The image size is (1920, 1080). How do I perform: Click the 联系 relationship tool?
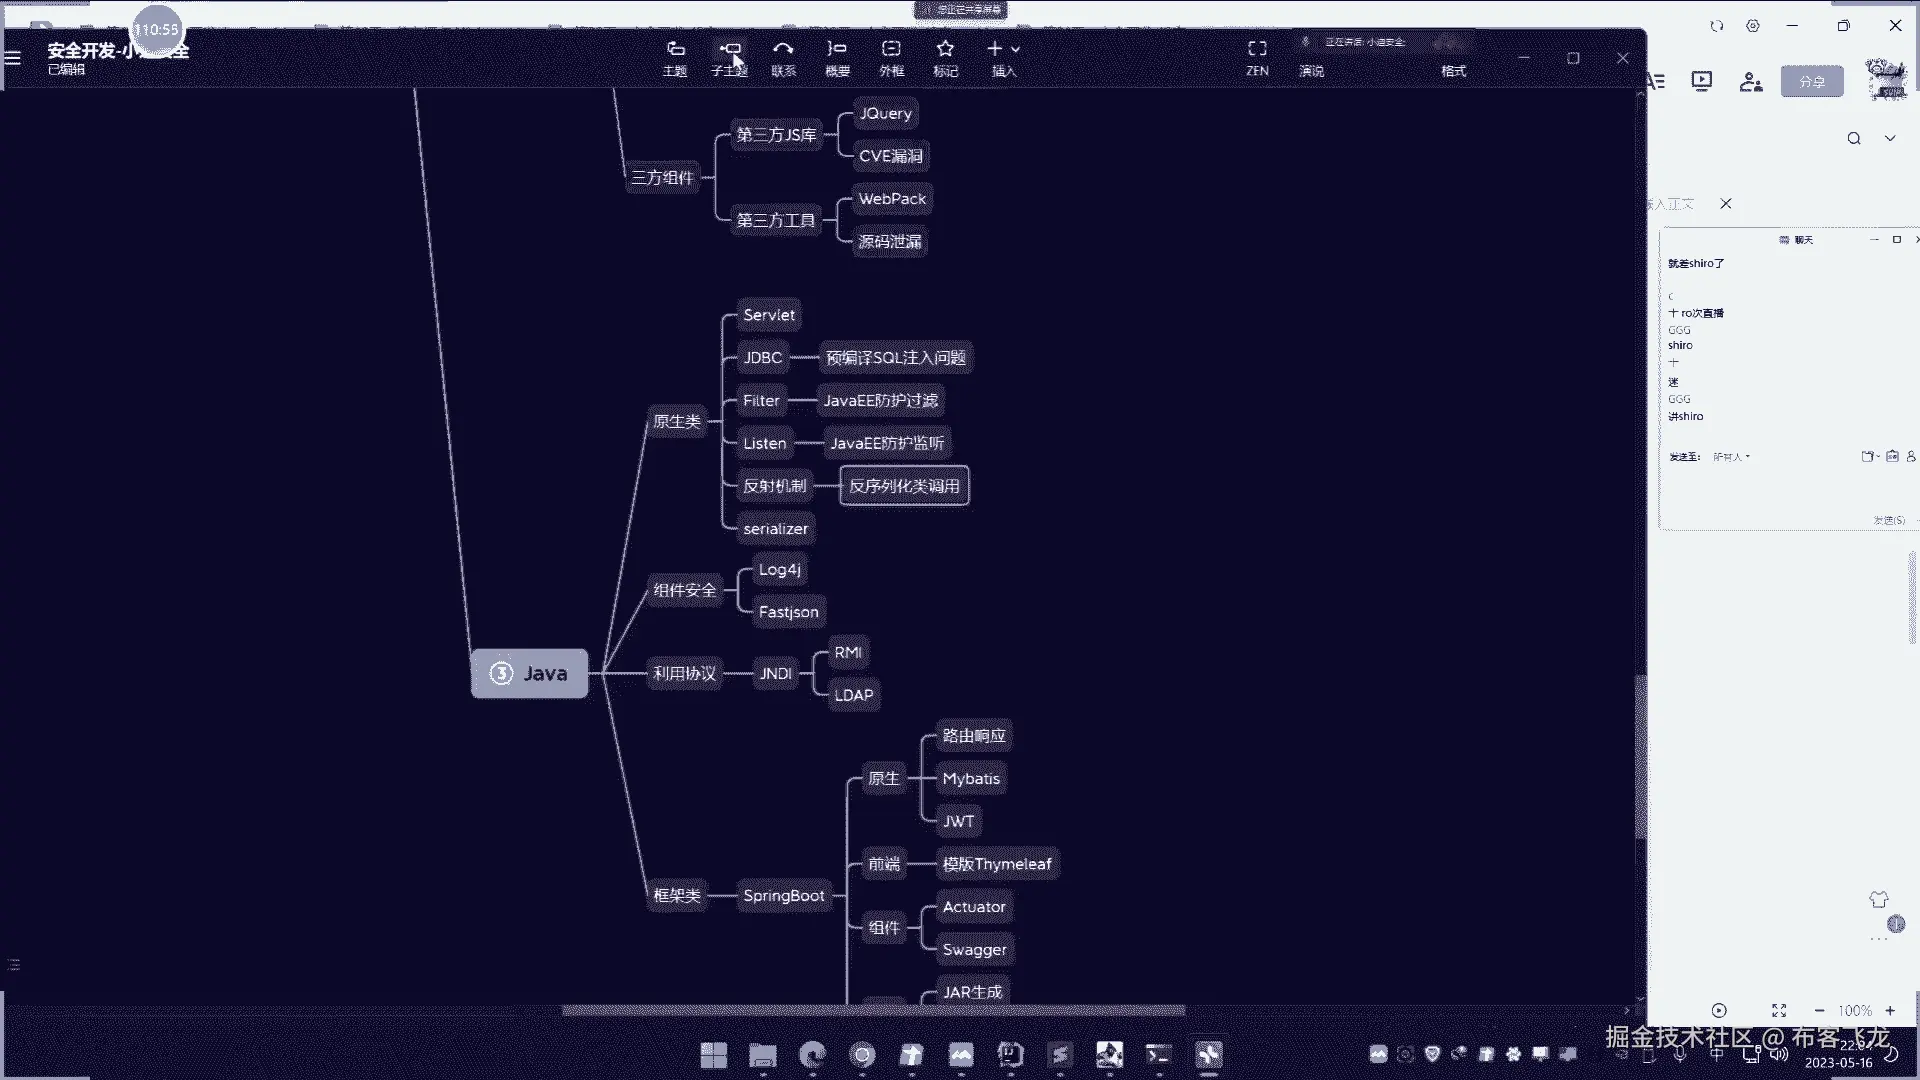784,57
